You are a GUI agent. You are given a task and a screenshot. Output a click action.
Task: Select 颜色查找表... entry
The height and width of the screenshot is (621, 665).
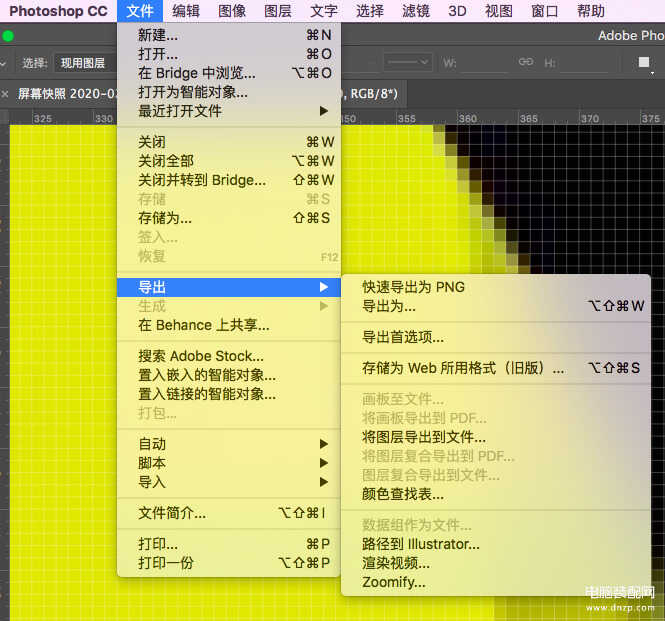tap(496, 494)
